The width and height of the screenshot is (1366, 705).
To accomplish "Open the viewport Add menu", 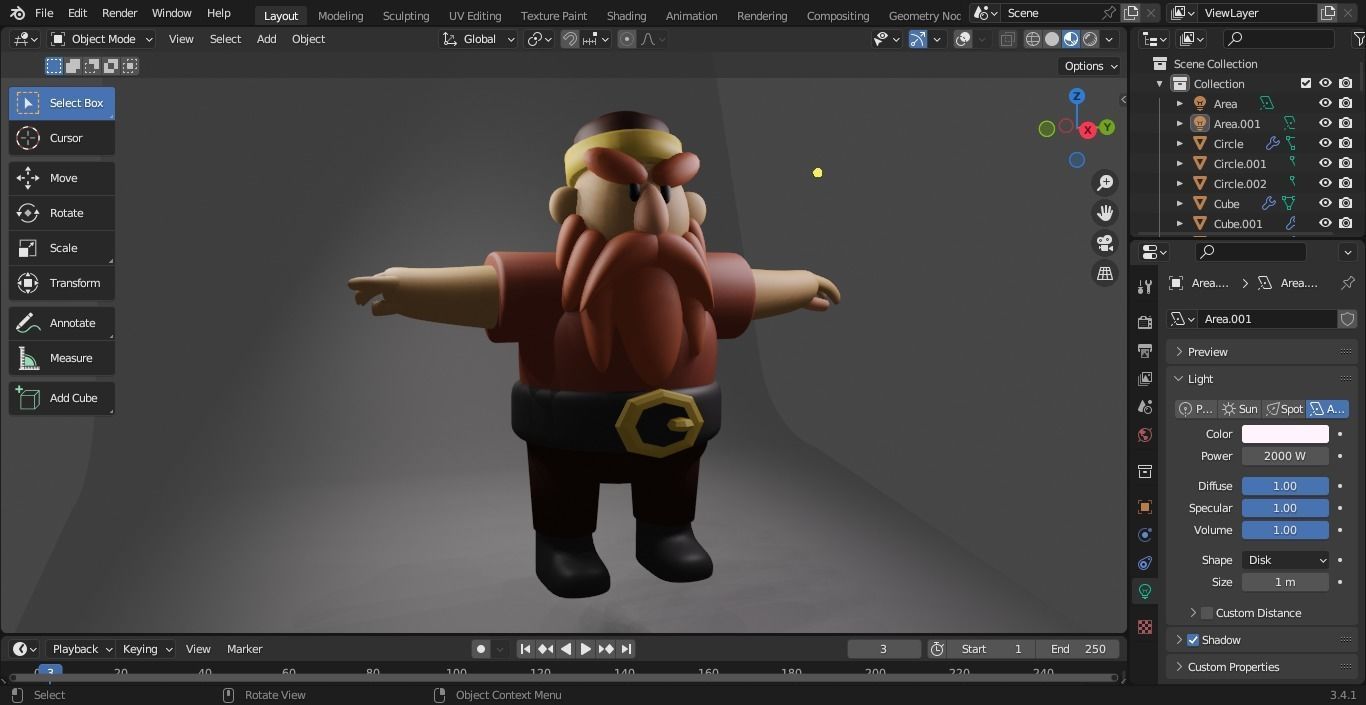I will [x=266, y=39].
